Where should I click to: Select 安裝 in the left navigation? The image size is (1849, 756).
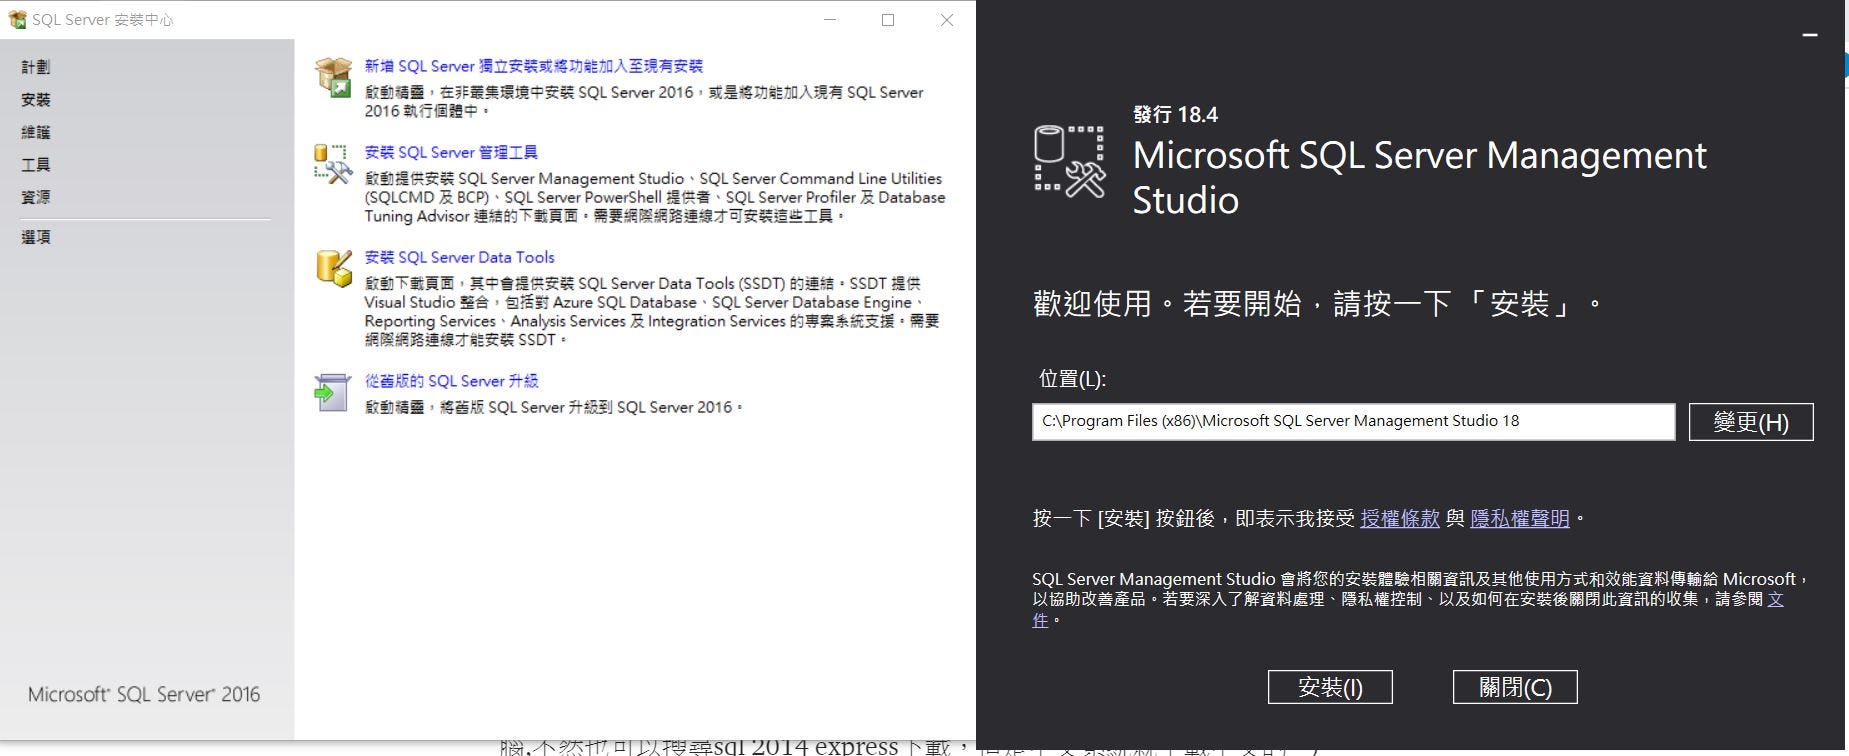[x=36, y=100]
